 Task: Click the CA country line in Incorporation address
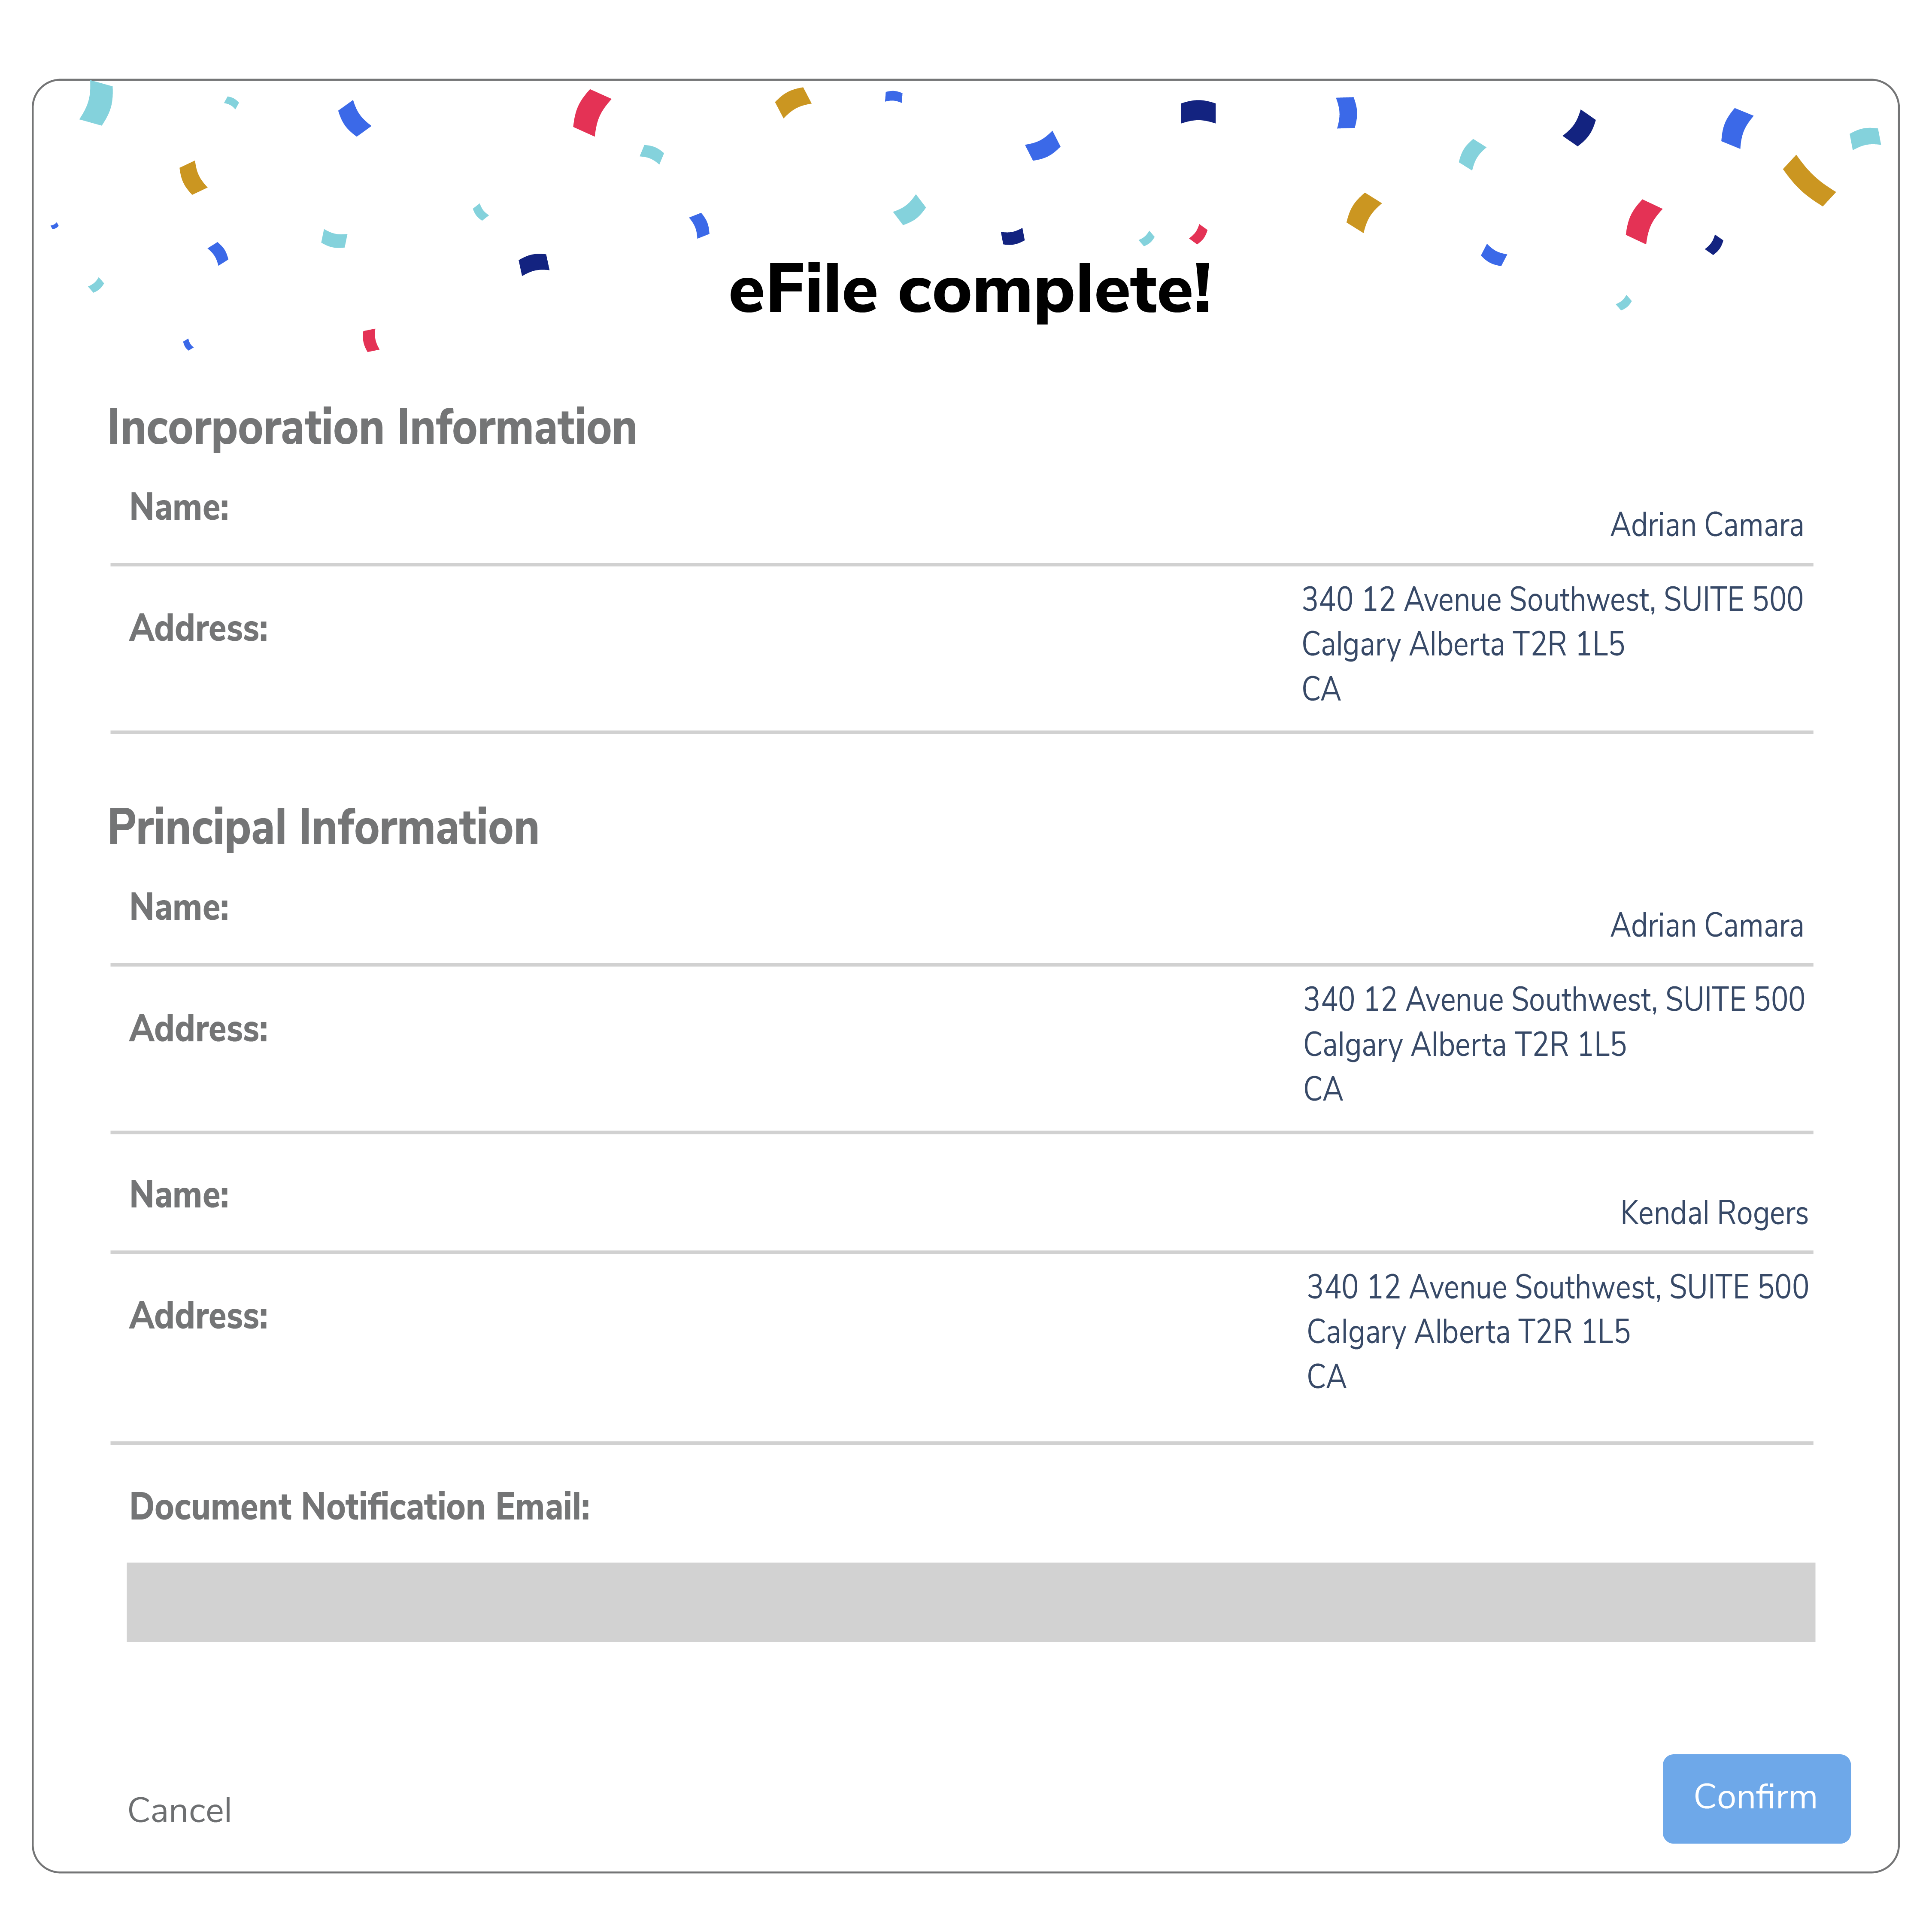click(x=1320, y=689)
